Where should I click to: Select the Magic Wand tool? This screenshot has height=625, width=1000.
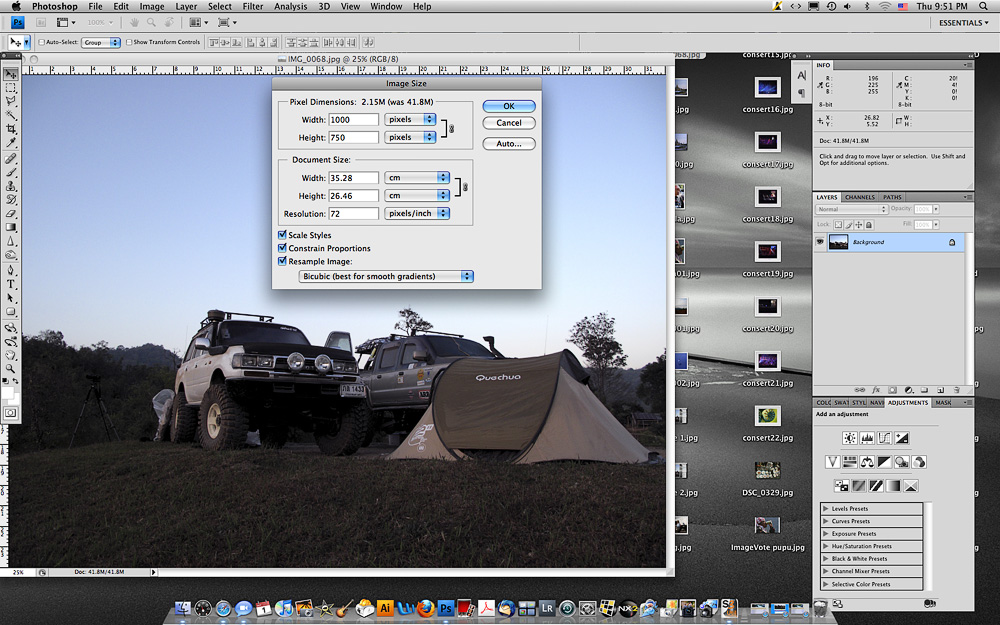11,115
